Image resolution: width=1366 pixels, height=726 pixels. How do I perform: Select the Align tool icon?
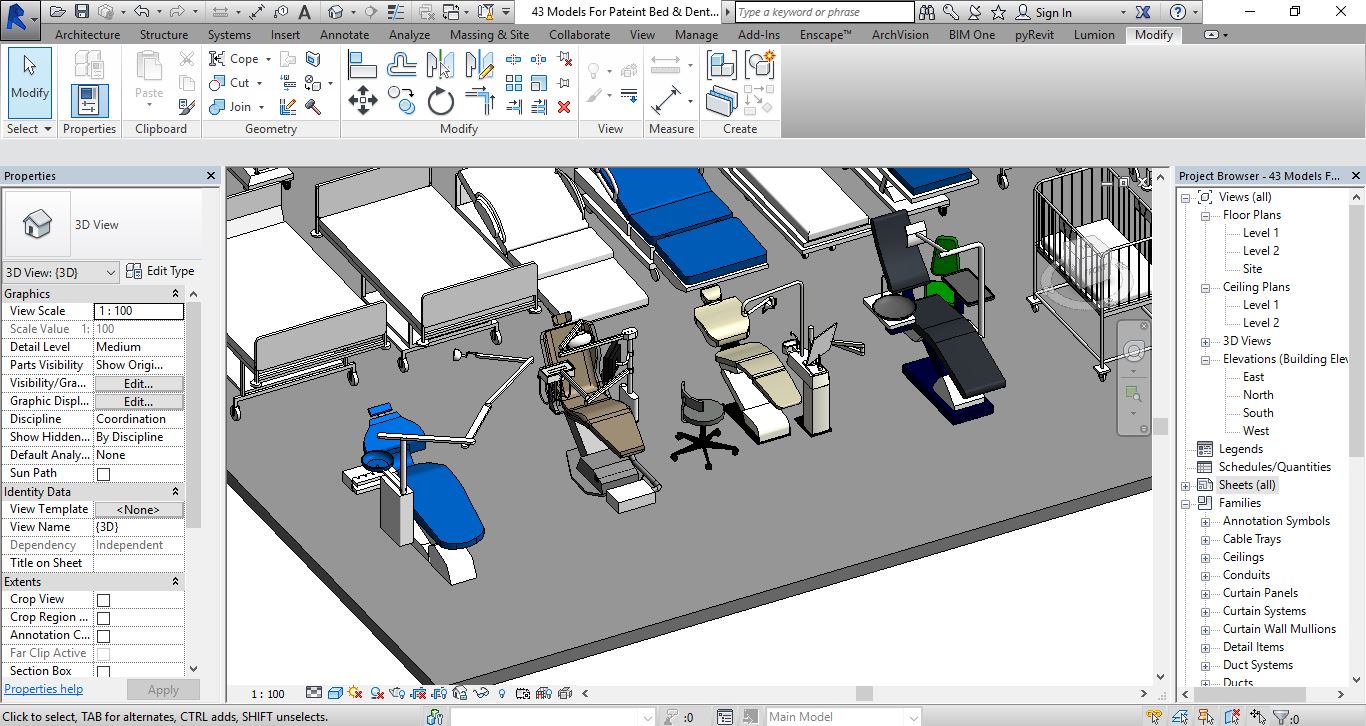(362, 66)
